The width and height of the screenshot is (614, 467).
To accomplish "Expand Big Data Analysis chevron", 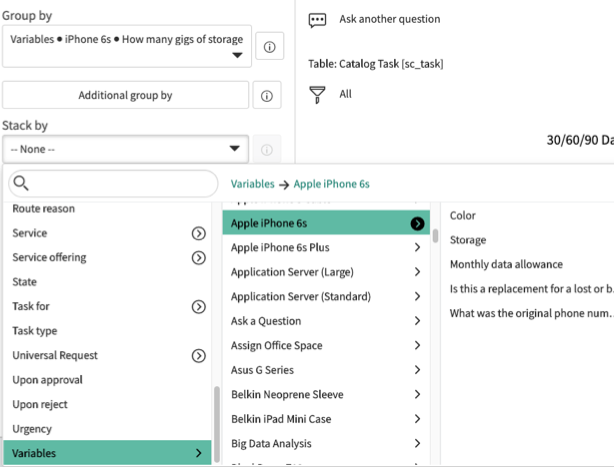I will coord(417,443).
